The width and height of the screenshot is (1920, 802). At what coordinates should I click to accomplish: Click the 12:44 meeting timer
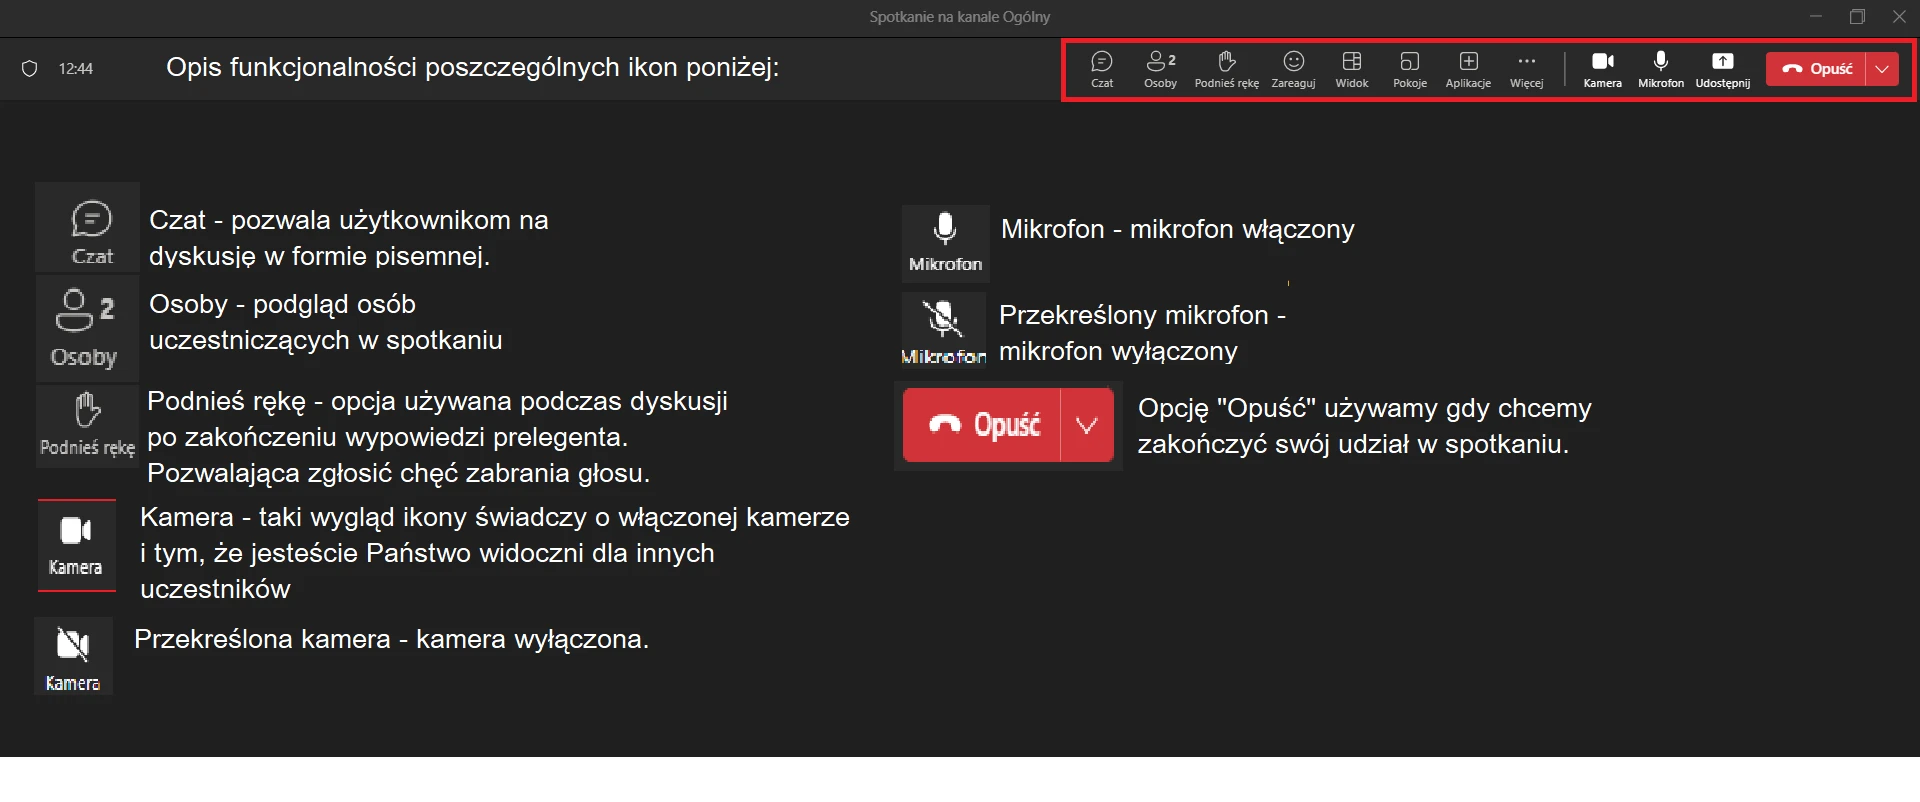tap(76, 69)
